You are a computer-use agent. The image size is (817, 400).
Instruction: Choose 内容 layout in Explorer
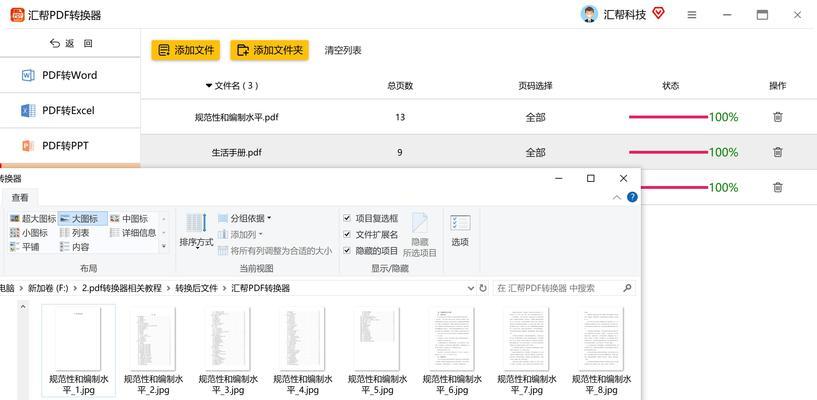(x=75, y=247)
